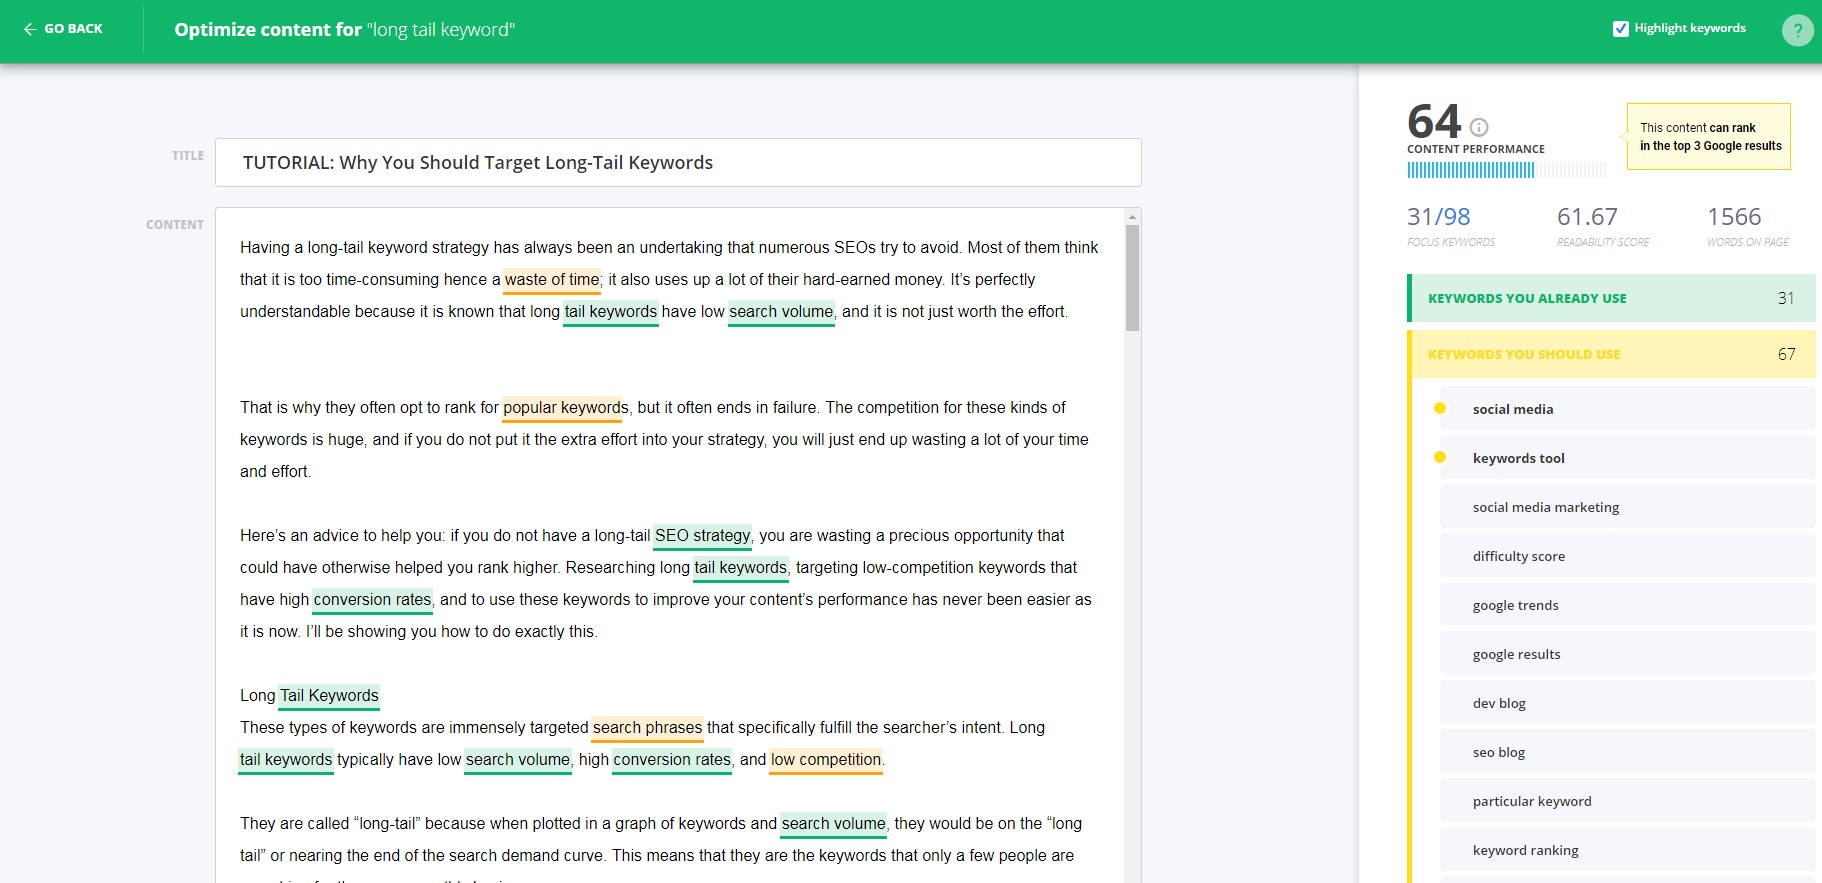
Task: Click the scrollbar up arrow in content editor
Action: [1132, 217]
